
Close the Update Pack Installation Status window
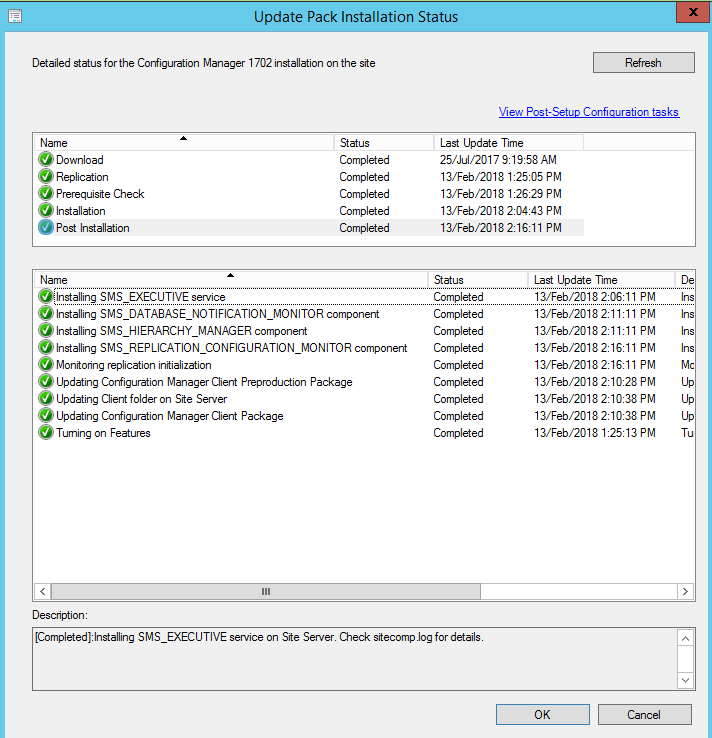pyautogui.click(x=693, y=12)
